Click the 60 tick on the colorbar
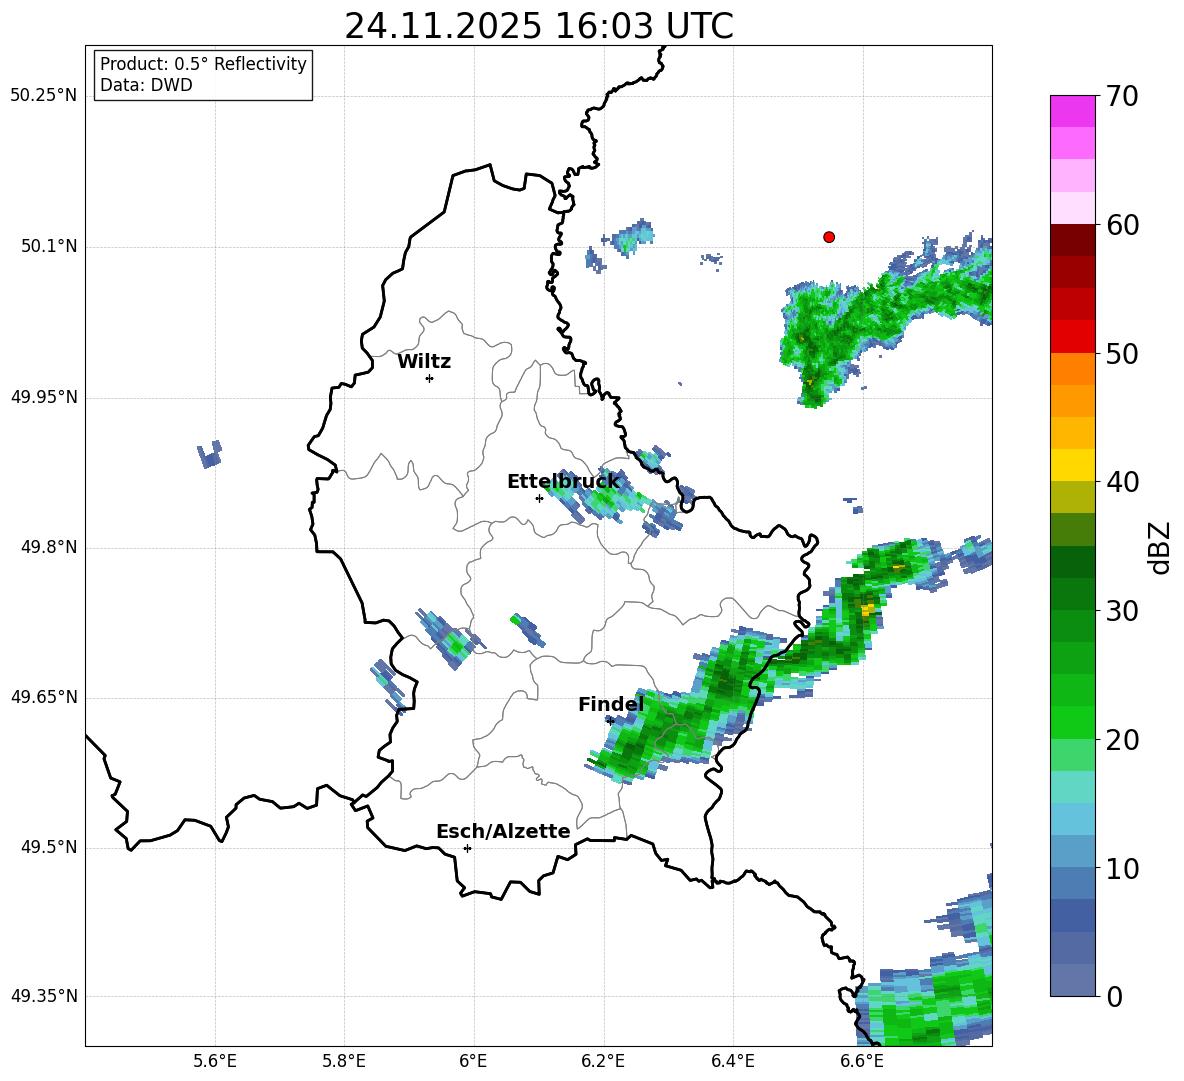 click(1122, 225)
